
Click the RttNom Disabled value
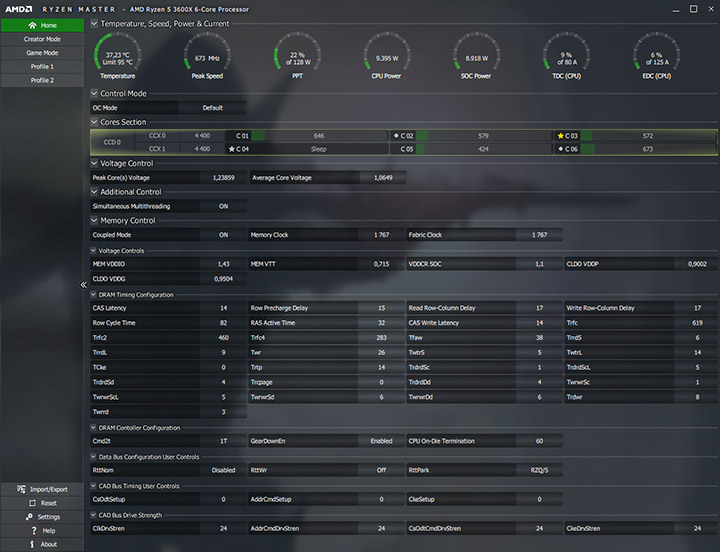pos(223,470)
